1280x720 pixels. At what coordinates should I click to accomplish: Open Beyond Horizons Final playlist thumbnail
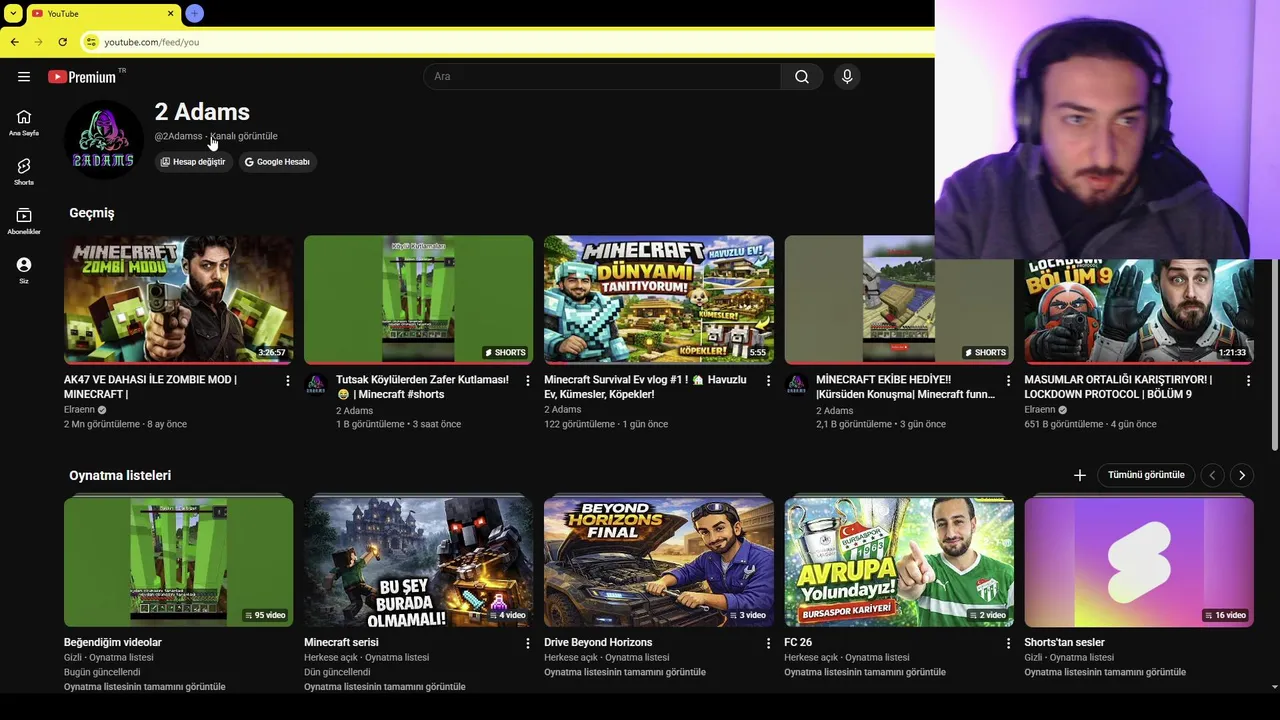659,562
